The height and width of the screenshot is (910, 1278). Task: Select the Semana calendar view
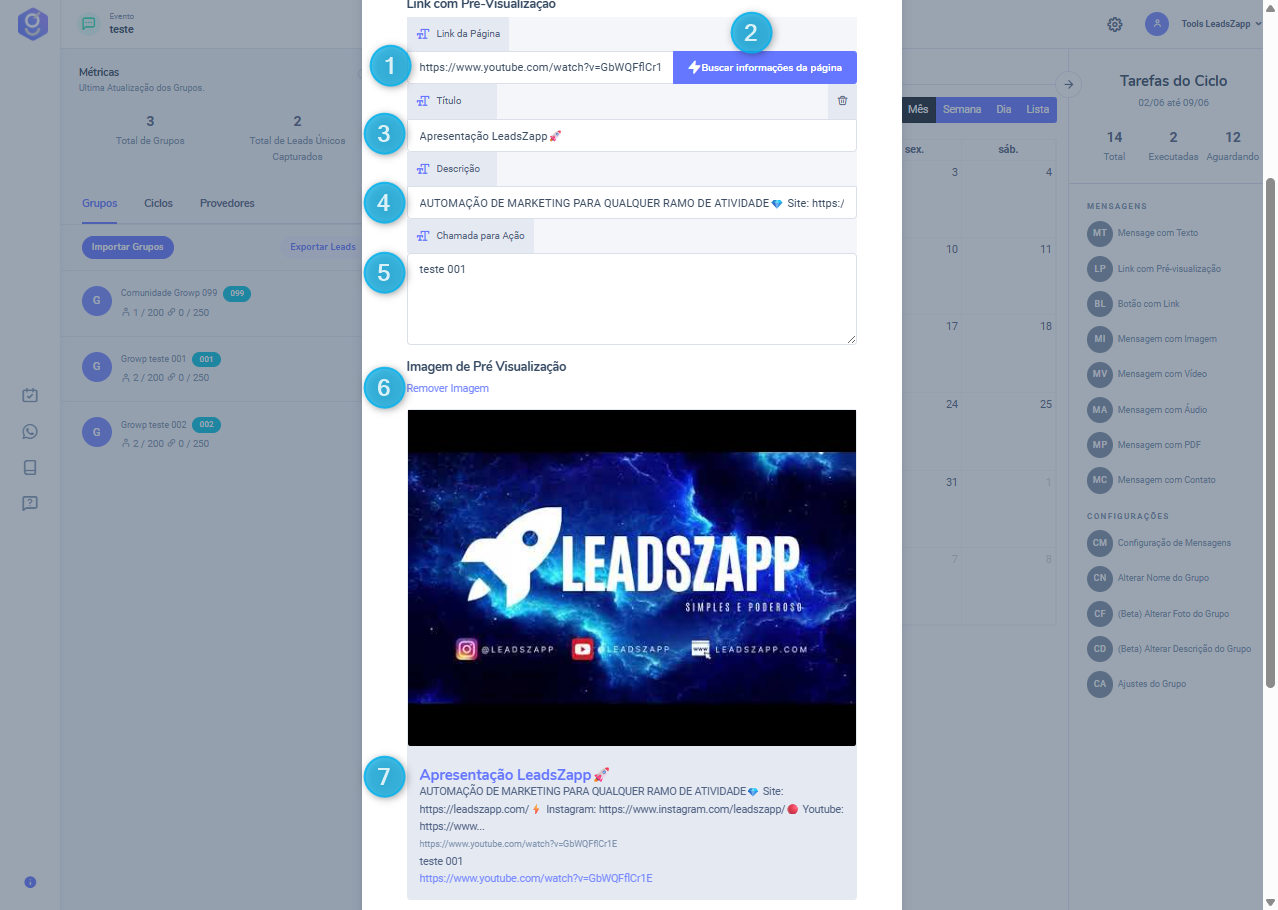(962, 109)
